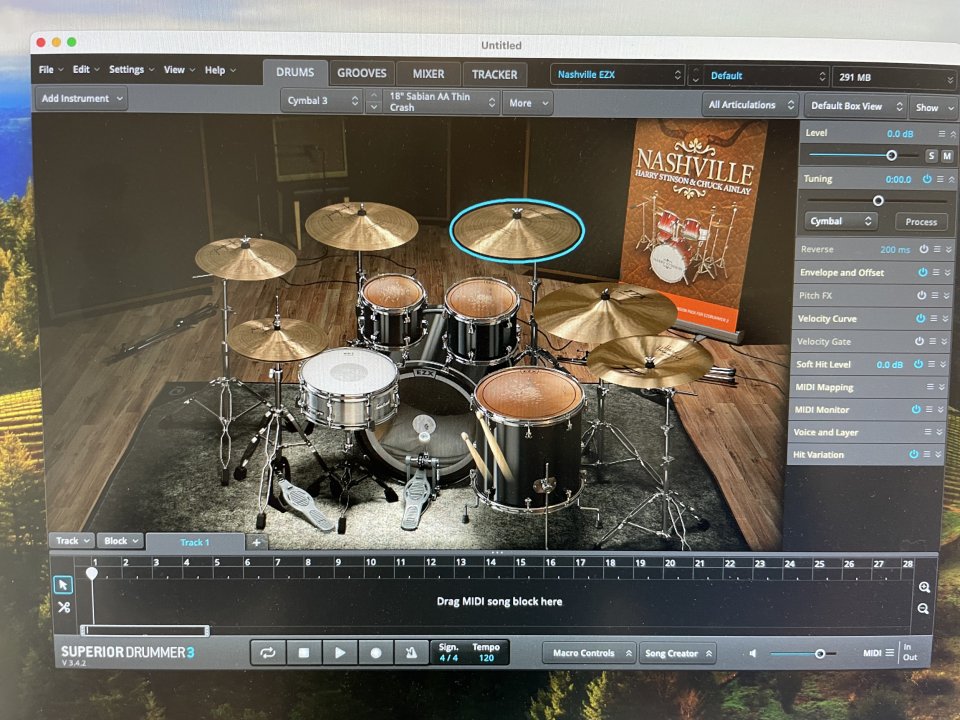Screen dimensions: 960x720
Task: Click the metronome icon in the transport bar
Action: click(410, 652)
